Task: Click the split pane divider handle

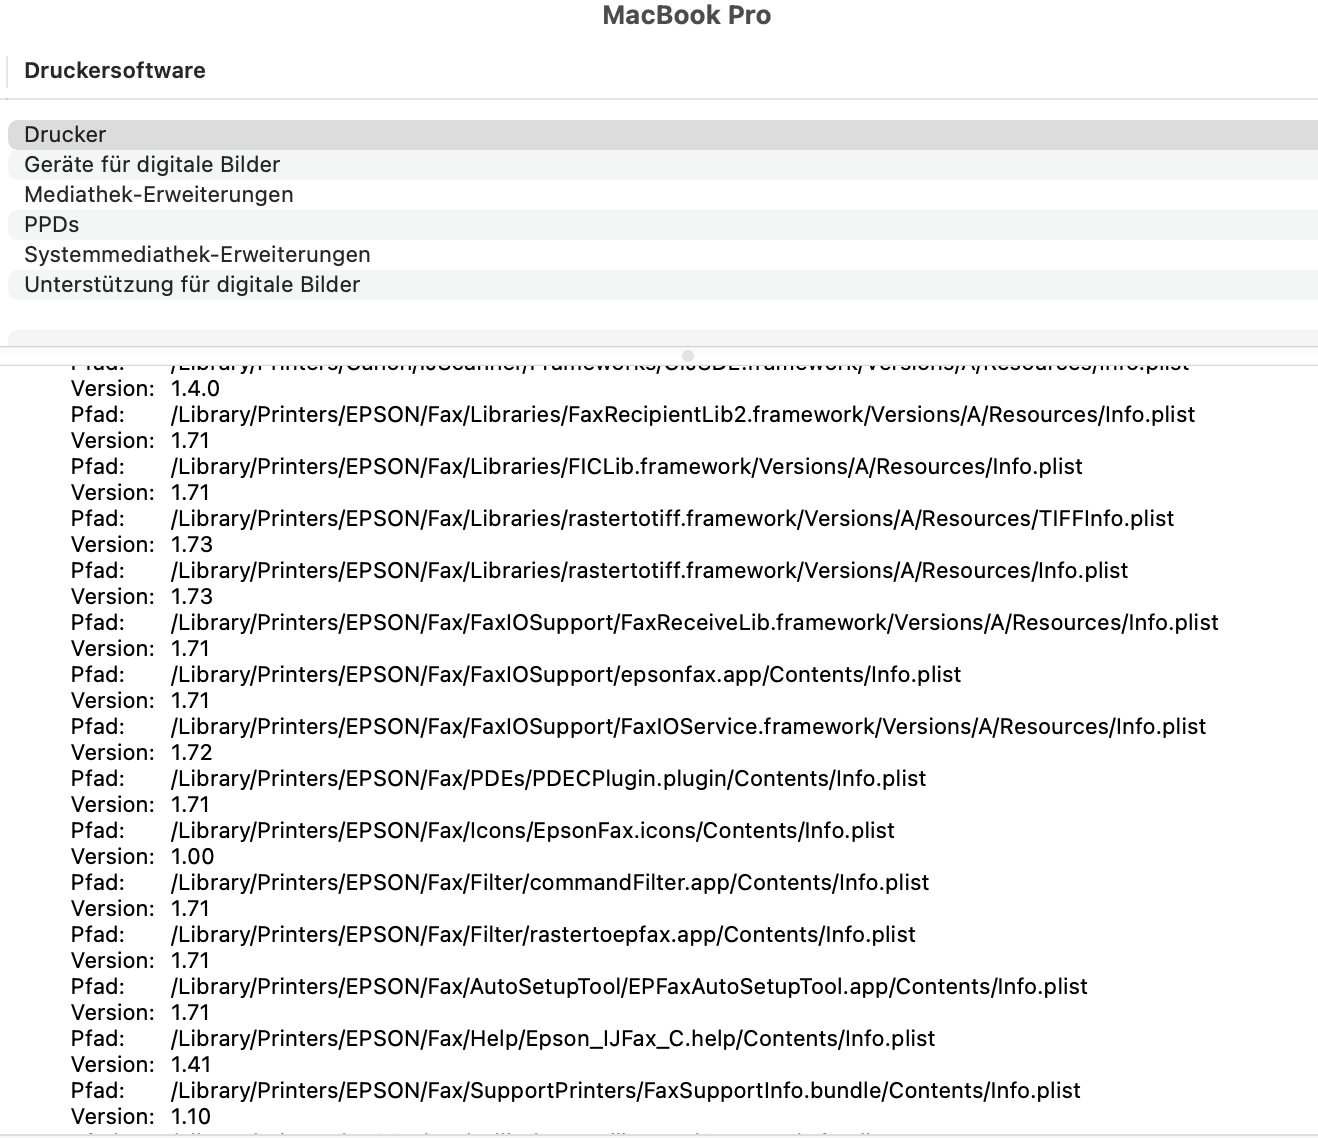Action: pyautogui.click(x=687, y=356)
